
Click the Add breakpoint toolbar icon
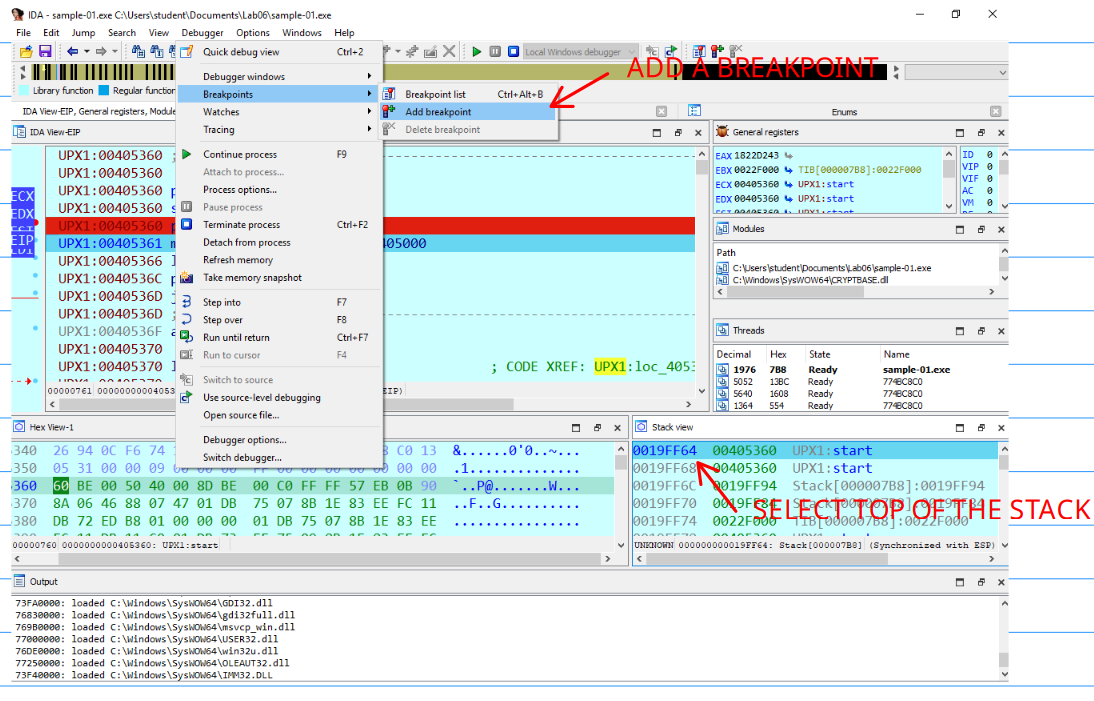coord(717,52)
